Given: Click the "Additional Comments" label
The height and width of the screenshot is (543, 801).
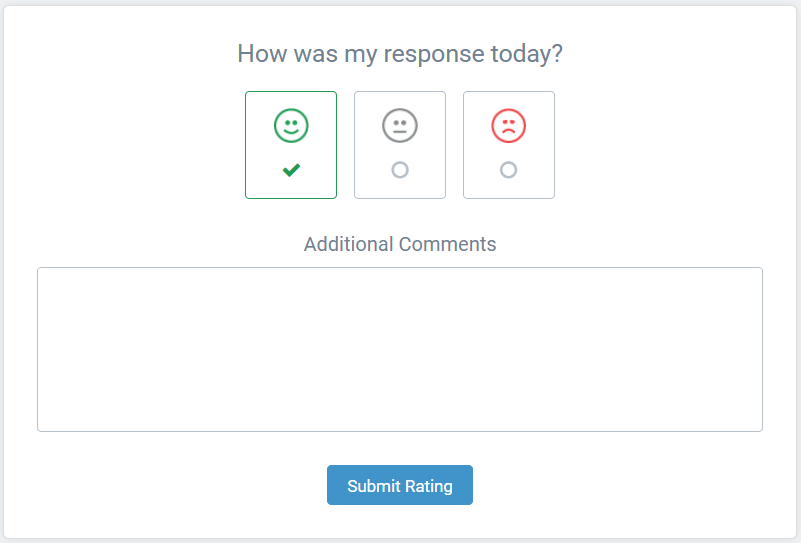Looking at the screenshot, I should pyautogui.click(x=400, y=244).
